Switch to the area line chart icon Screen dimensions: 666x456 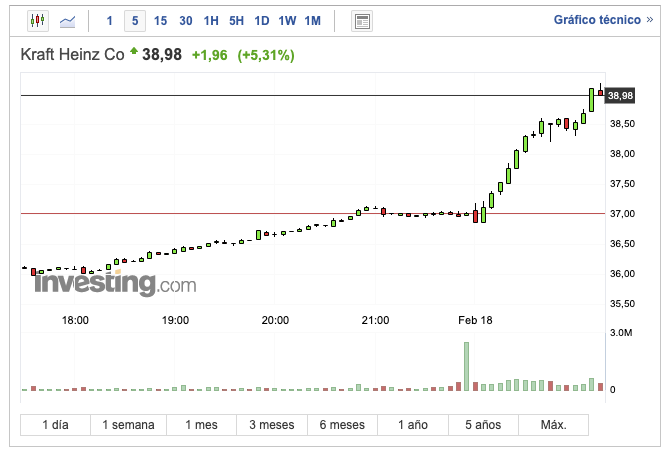pyautogui.click(x=68, y=20)
